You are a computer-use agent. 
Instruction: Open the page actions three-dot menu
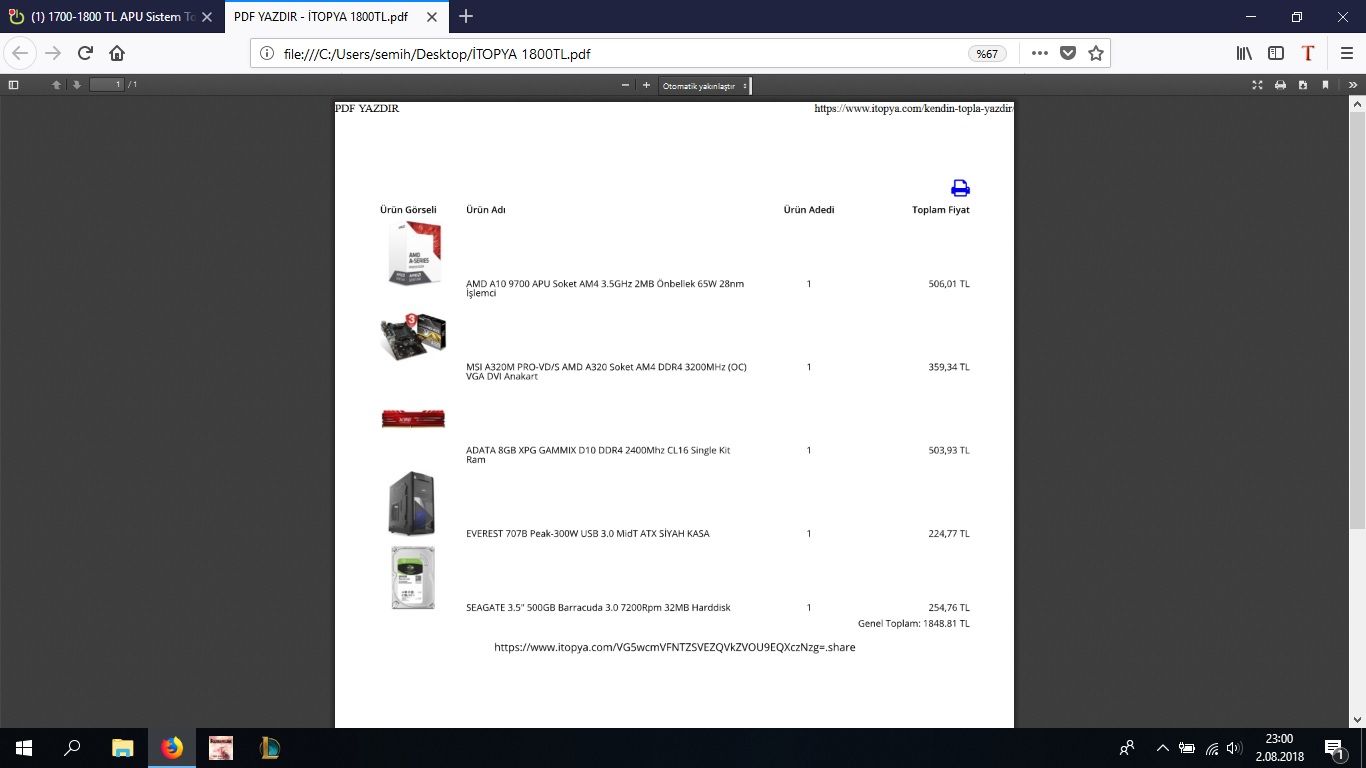[x=1040, y=54]
